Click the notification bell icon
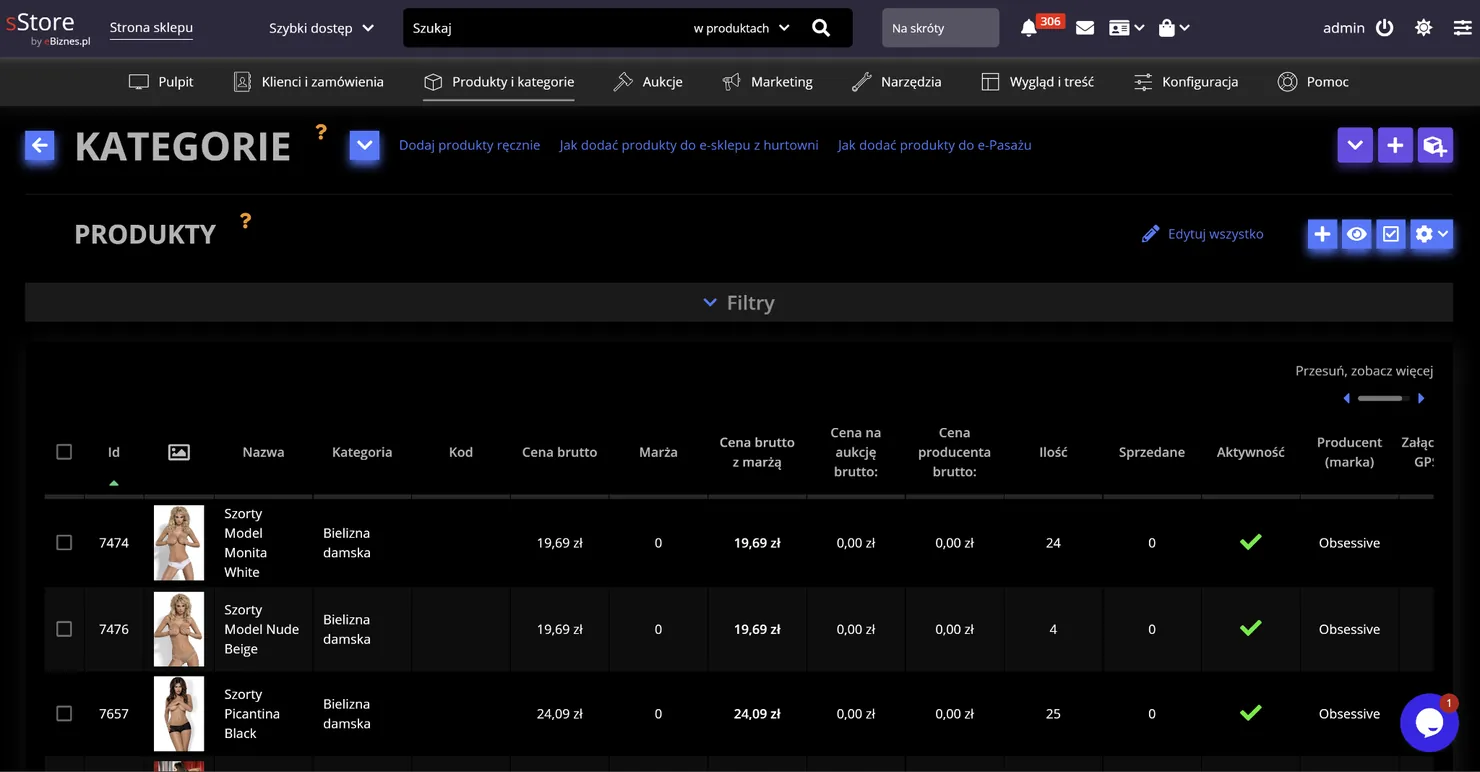 1028,28
